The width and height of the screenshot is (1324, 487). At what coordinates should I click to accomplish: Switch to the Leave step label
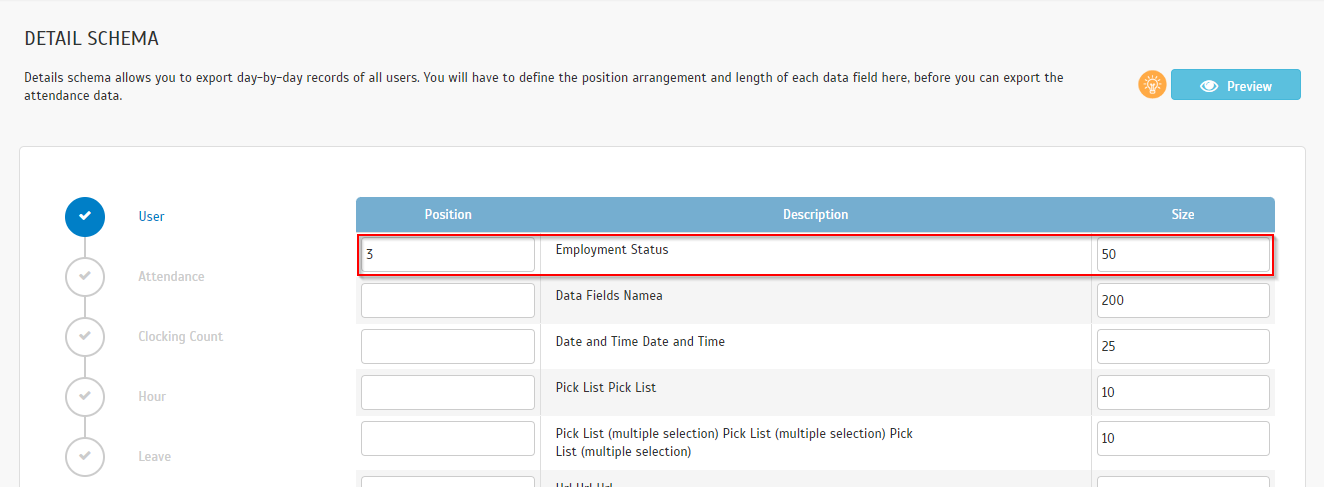click(154, 456)
